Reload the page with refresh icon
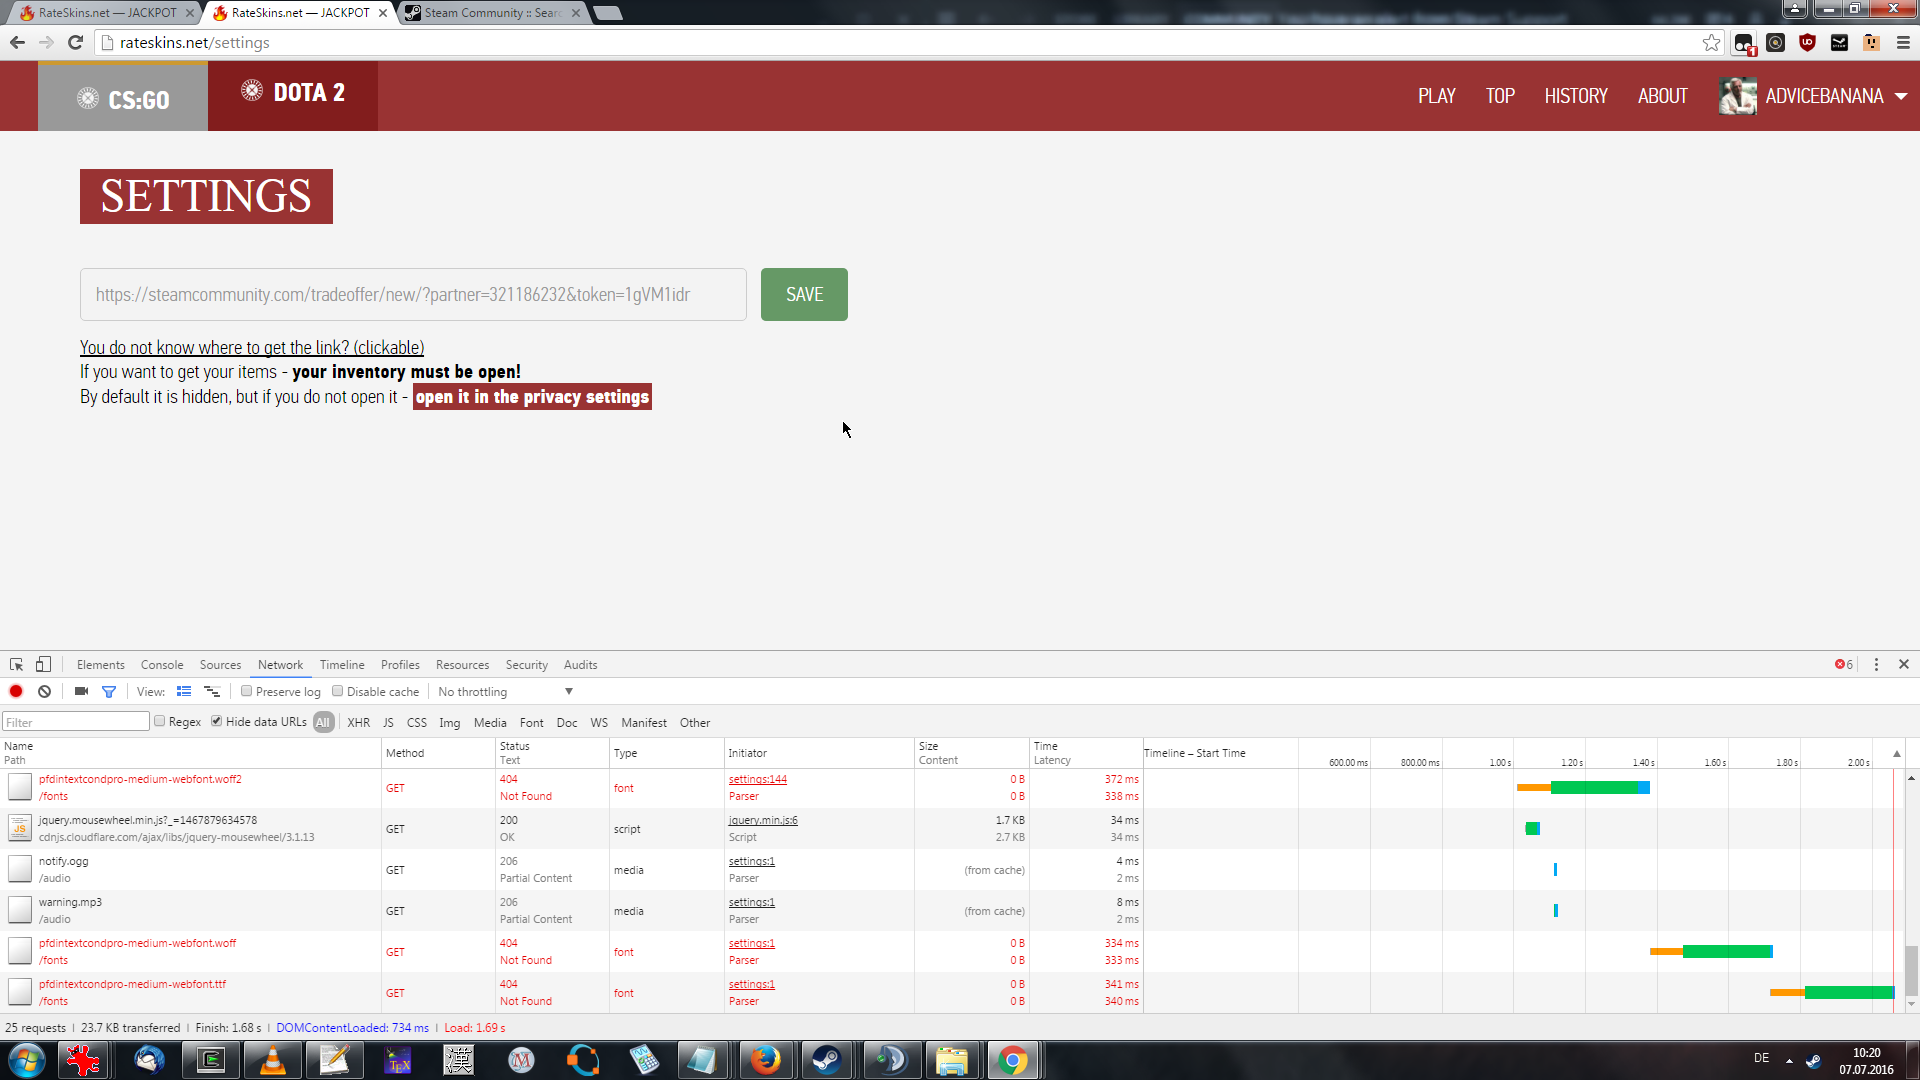Image resolution: width=1920 pixels, height=1080 pixels. pos(75,42)
